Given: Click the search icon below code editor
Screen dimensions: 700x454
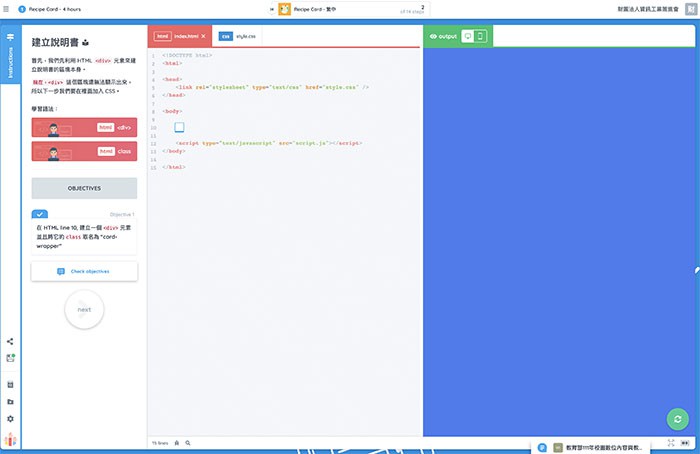Looking at the screenshot, I should coord(187,442).
